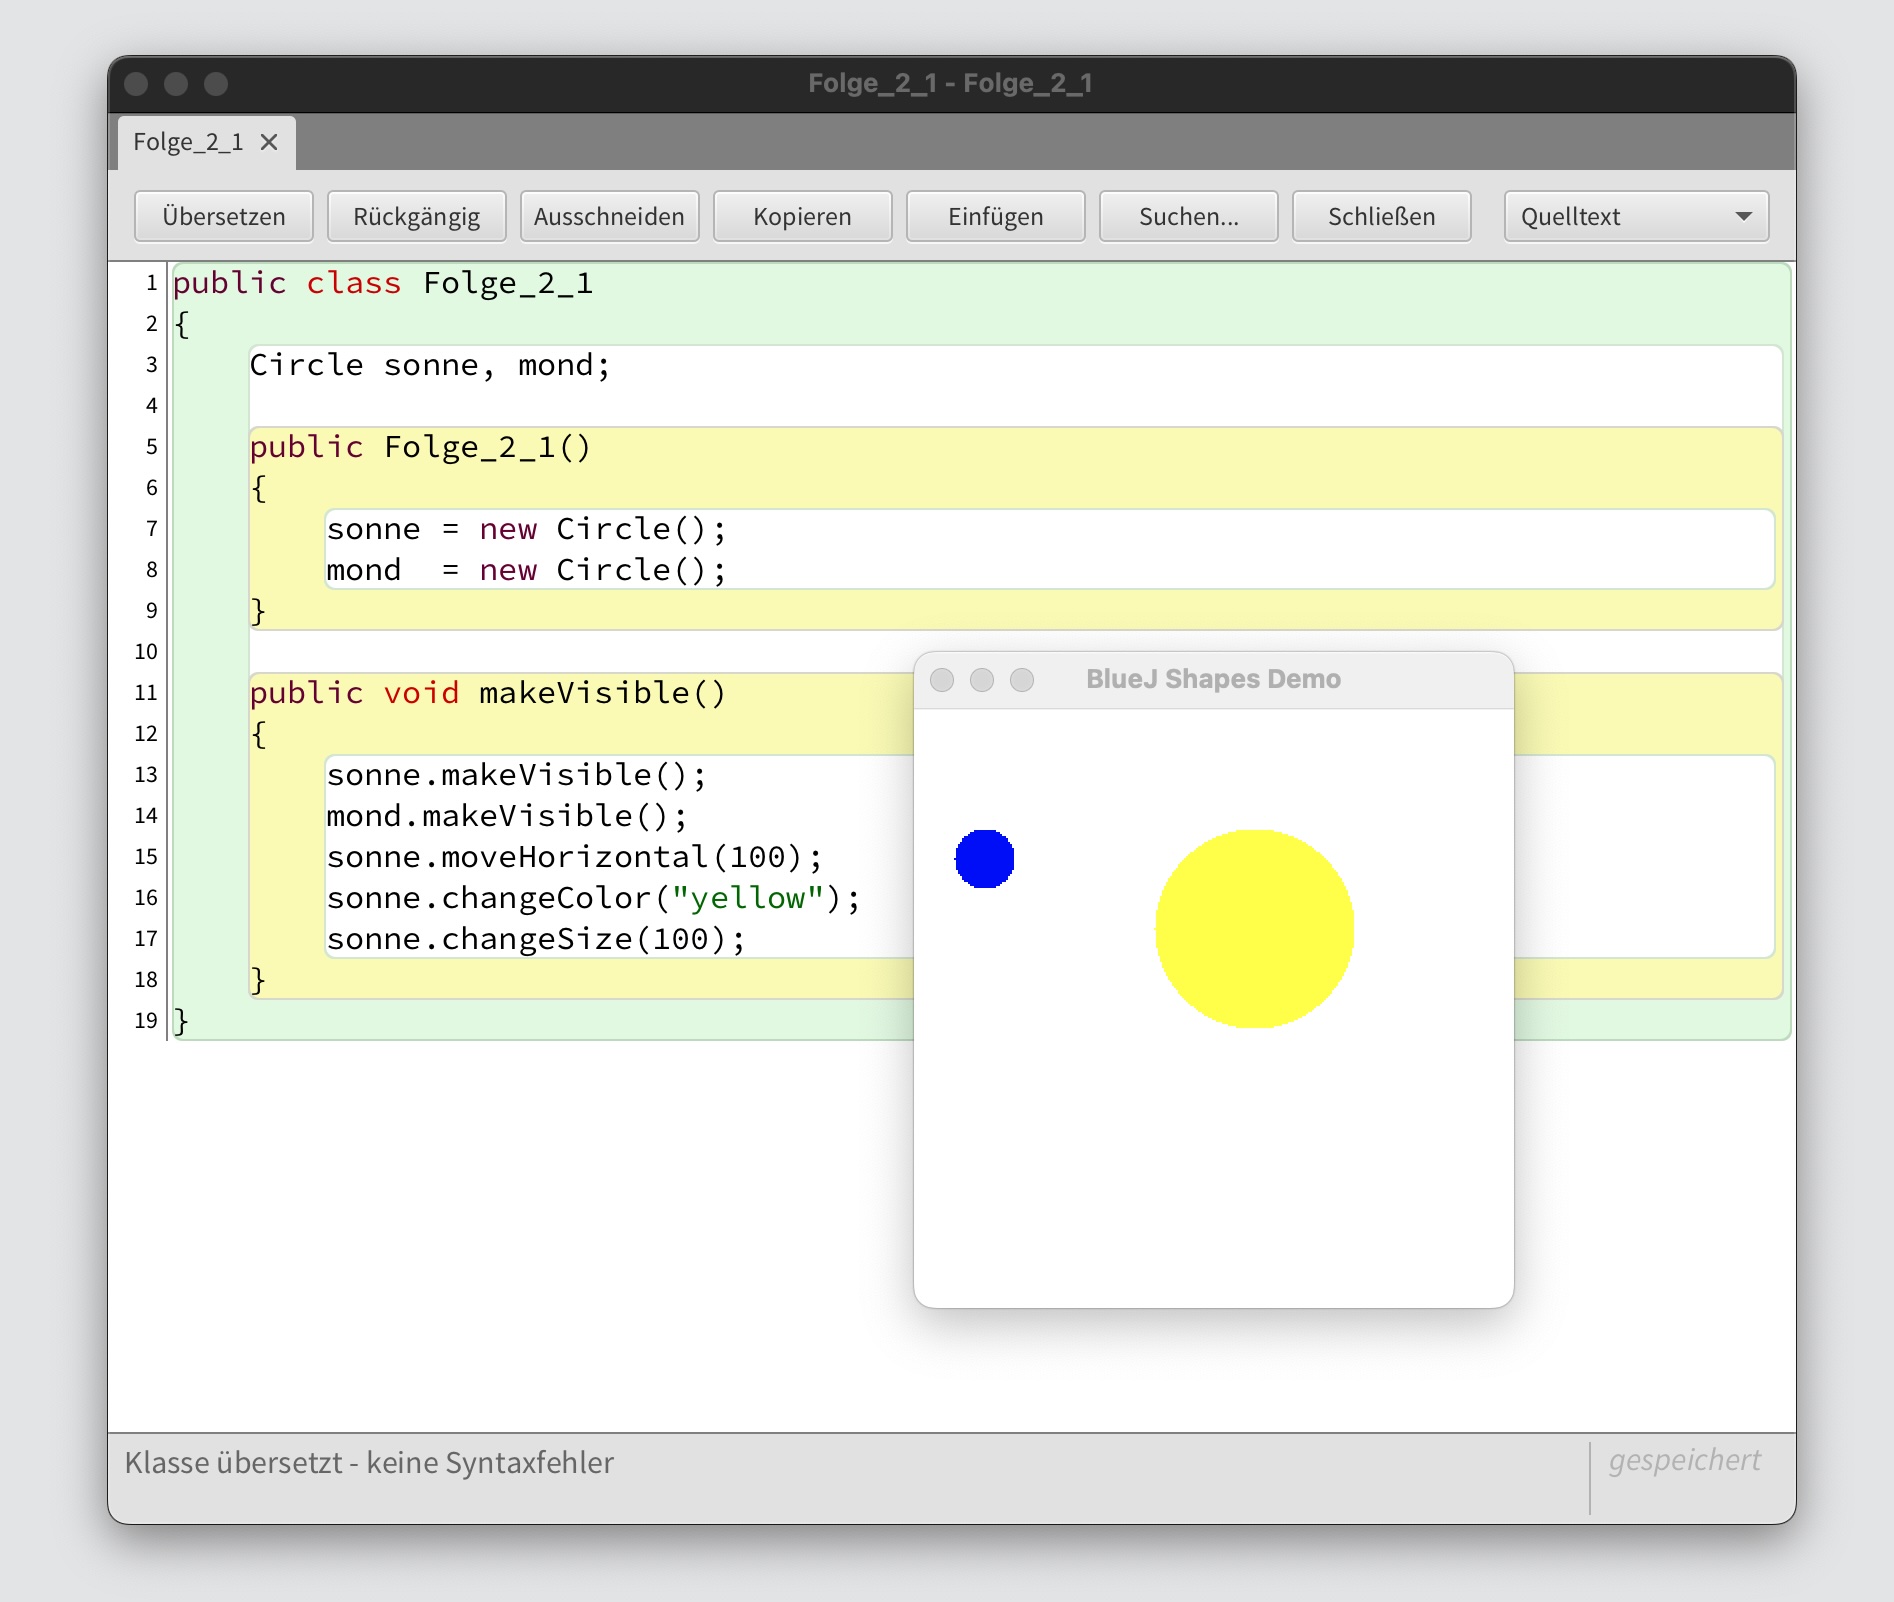Click the Übersetzen compile button
The image size is (1894, 1602).
point(224,217)
